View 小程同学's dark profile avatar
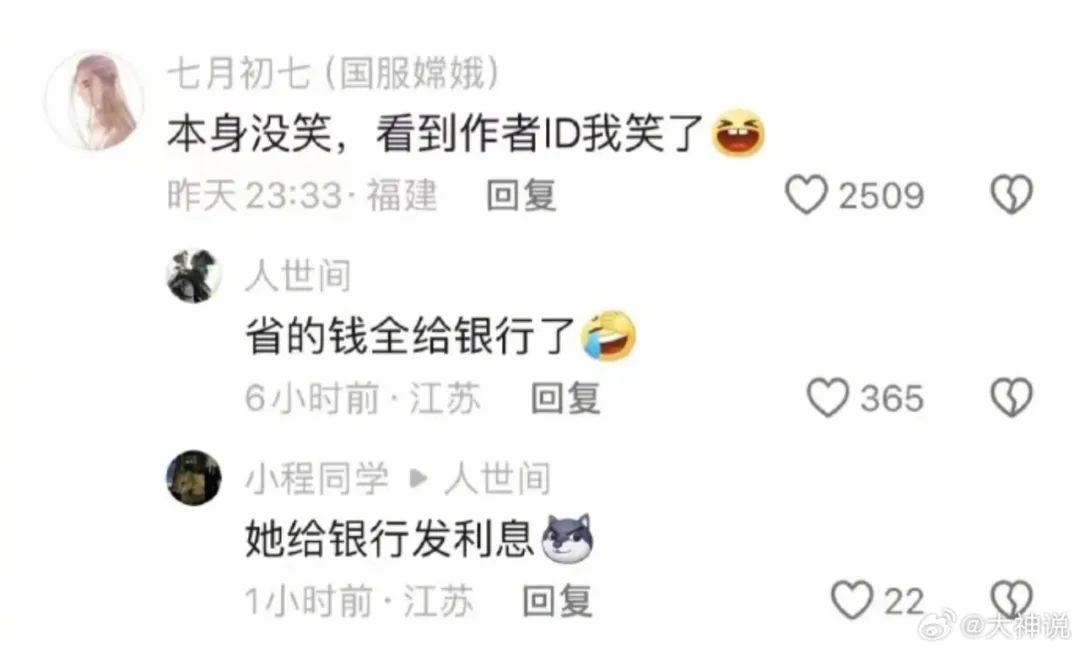This screenshot has width=1080, height=651. (x=194, y=477)
